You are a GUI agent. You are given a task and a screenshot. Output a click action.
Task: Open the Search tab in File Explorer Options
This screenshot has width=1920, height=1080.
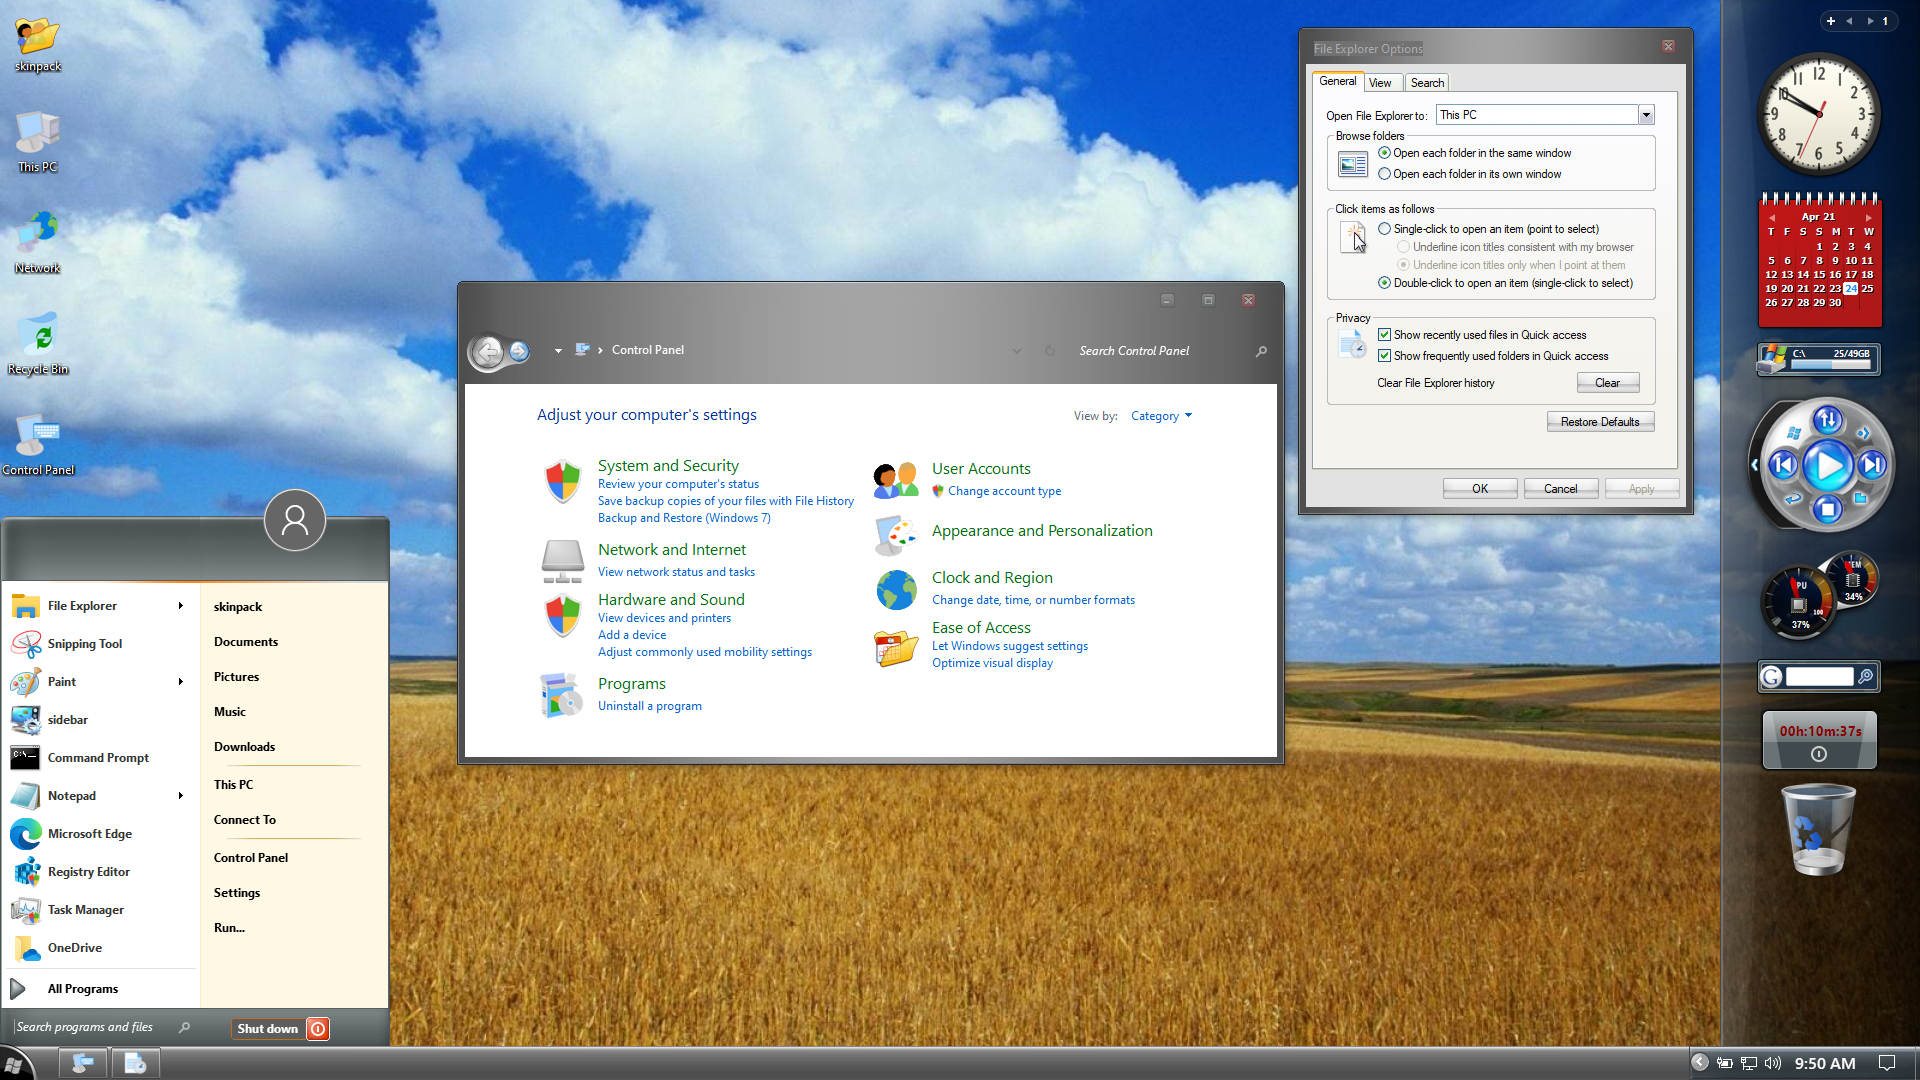[1427, 83]
